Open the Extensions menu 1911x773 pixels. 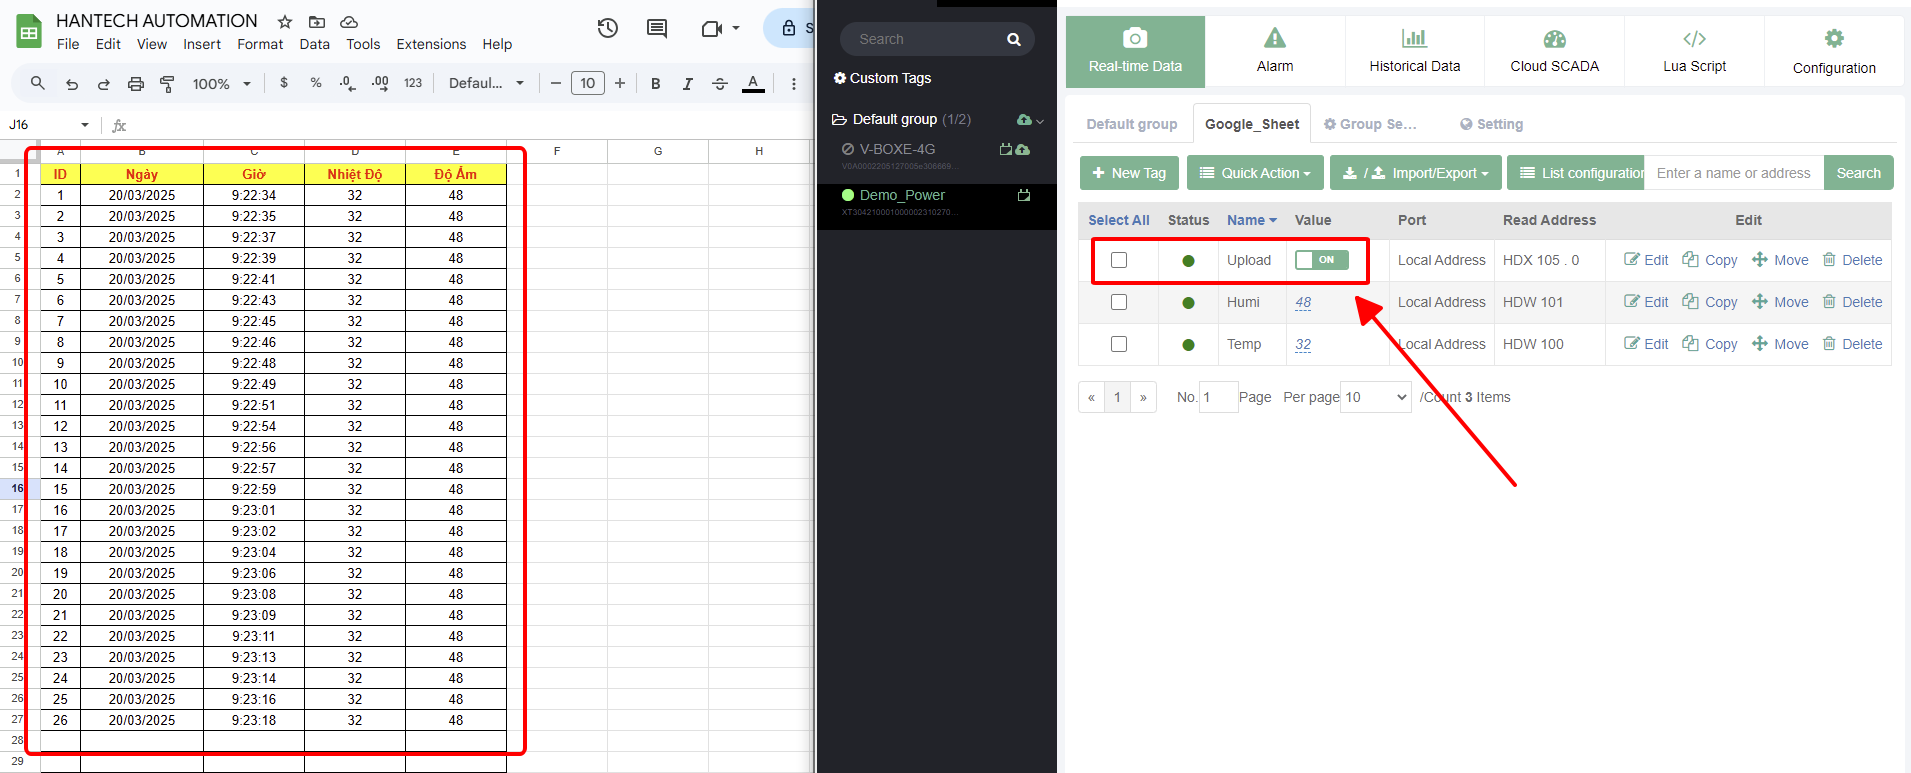point(431,44)
